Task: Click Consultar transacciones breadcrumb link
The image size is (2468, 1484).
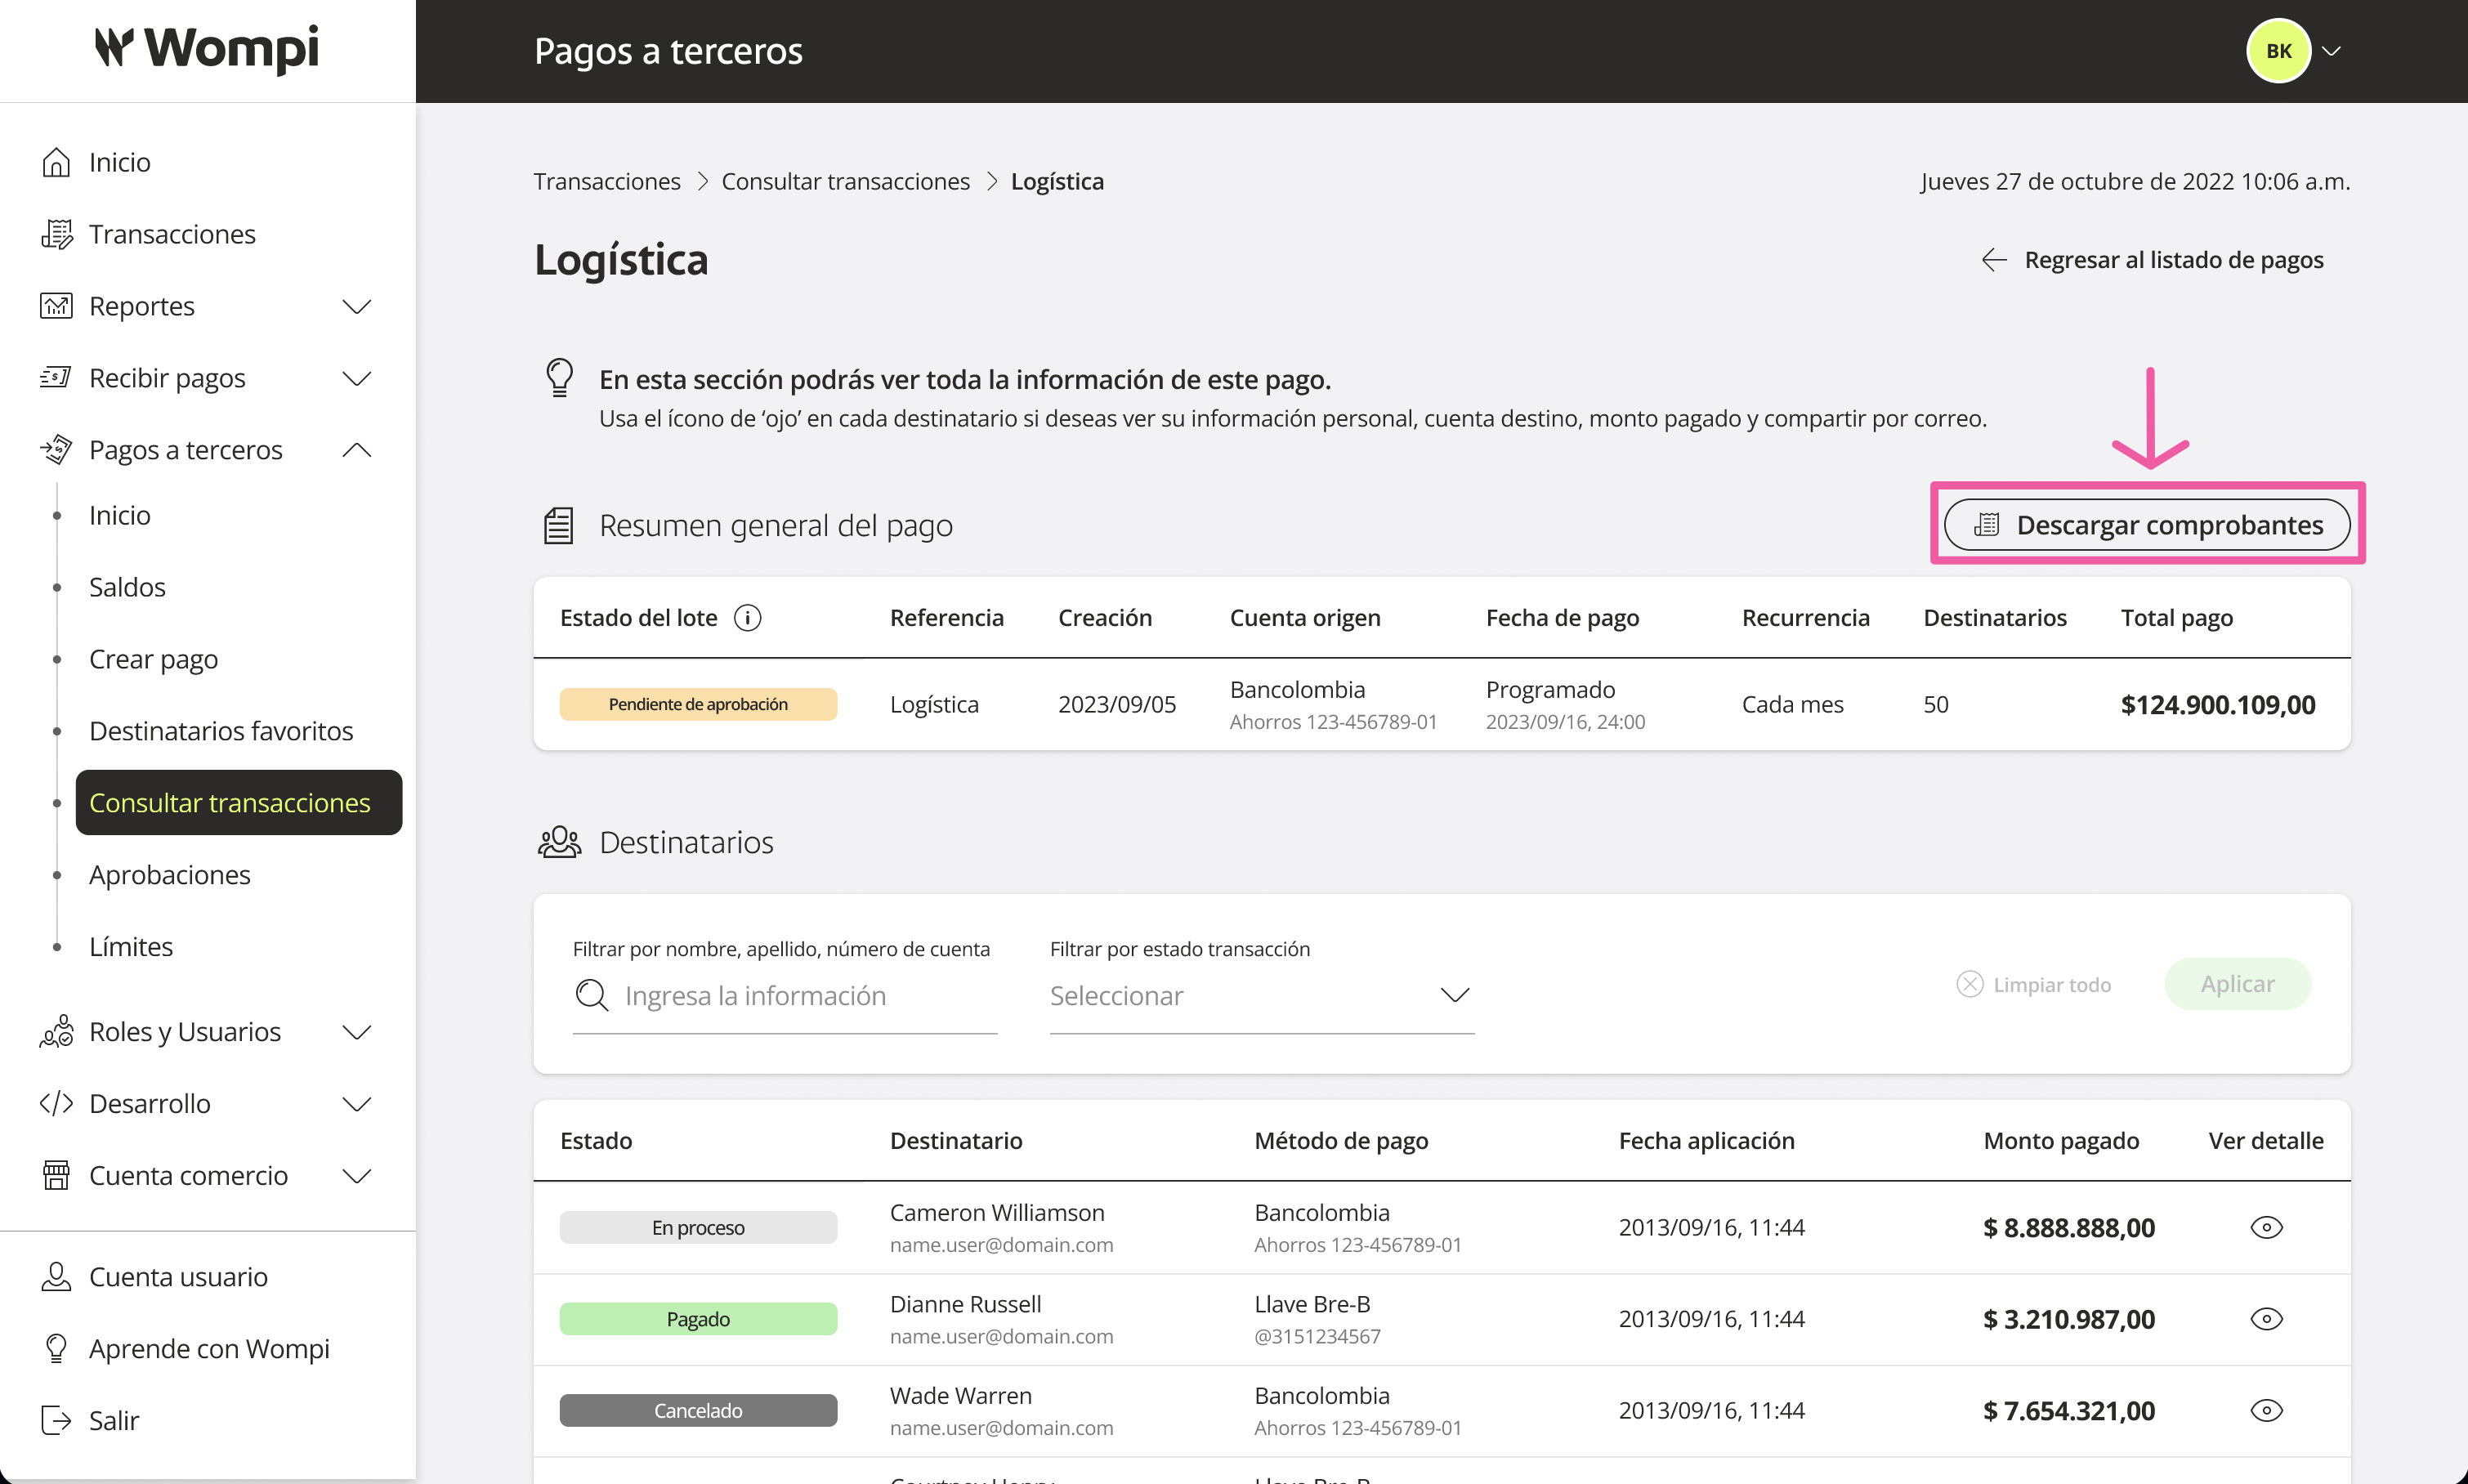Action: click(x=846, y=181)
